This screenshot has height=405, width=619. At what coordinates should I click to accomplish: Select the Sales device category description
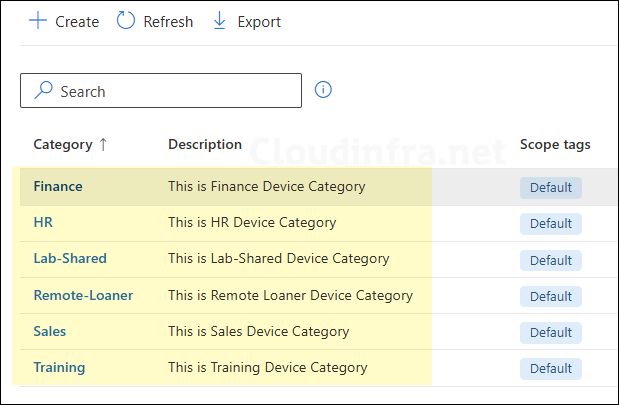[259, 331]
